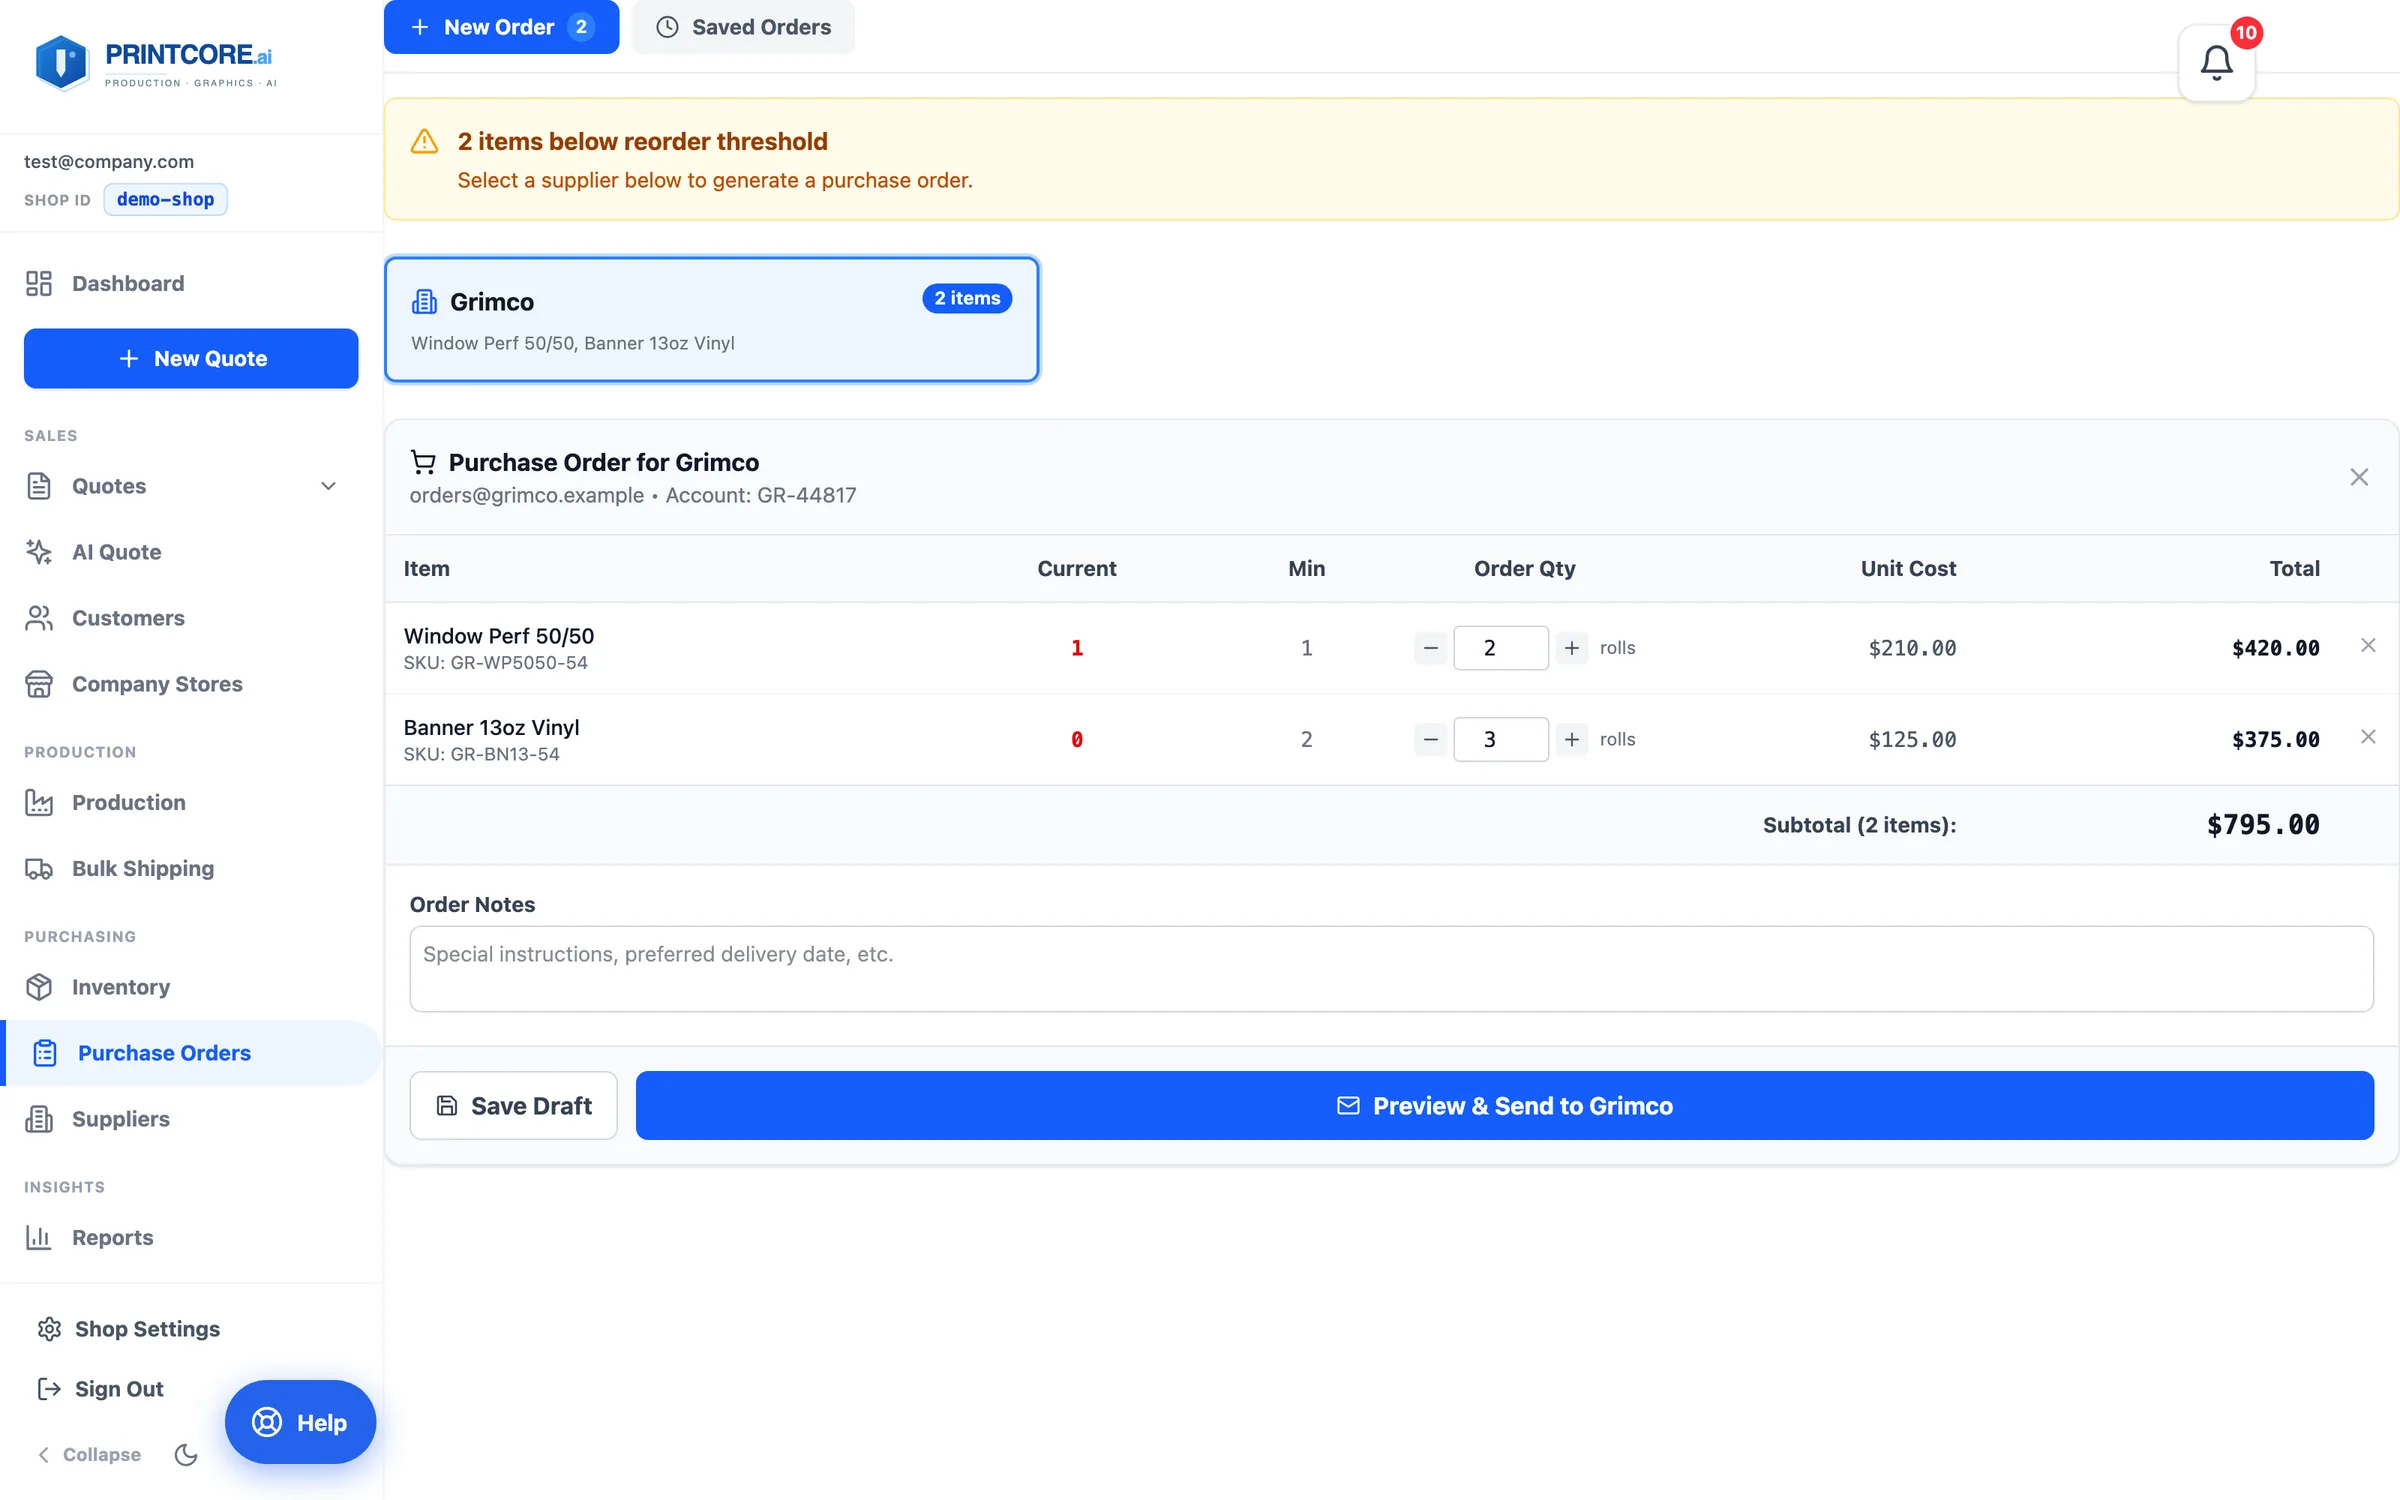Decrease Window Perf 50/50 quantity
The height and width of the screenshot is (1500, 2400).
point(1431,648)
